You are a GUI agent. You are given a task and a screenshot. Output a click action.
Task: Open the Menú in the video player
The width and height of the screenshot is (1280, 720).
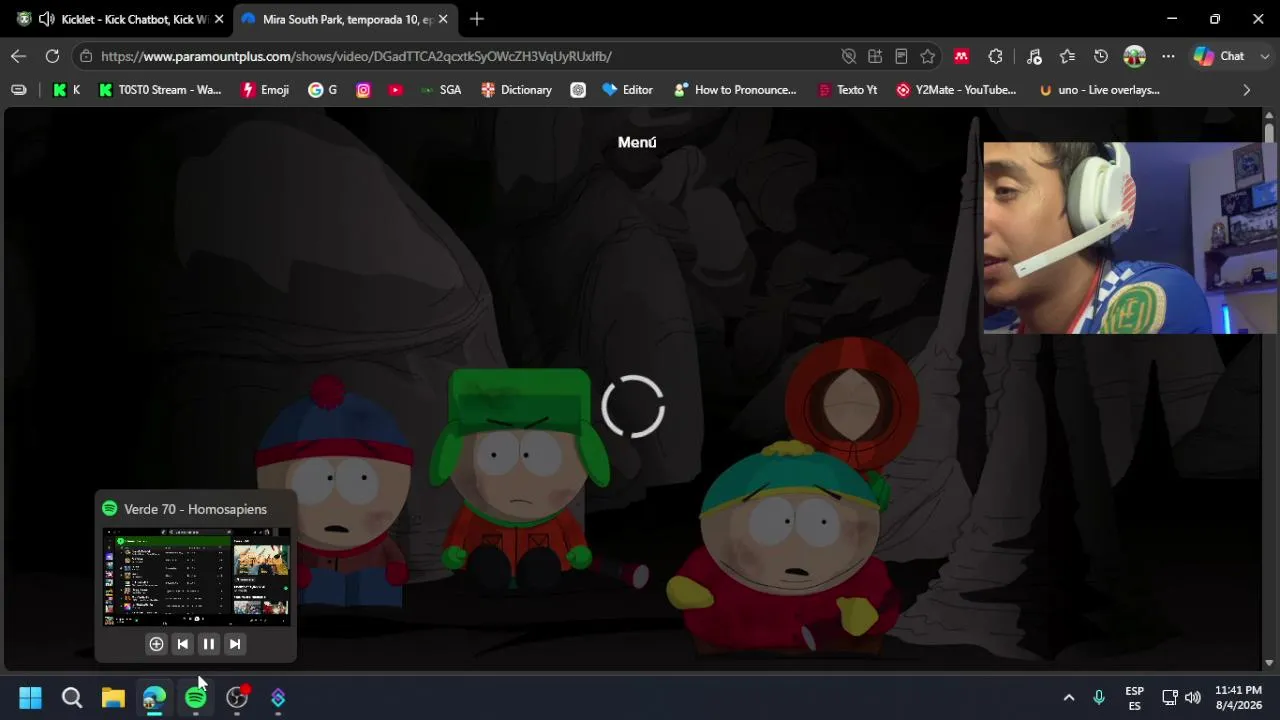pyautogui.click(x=637, y=142)
